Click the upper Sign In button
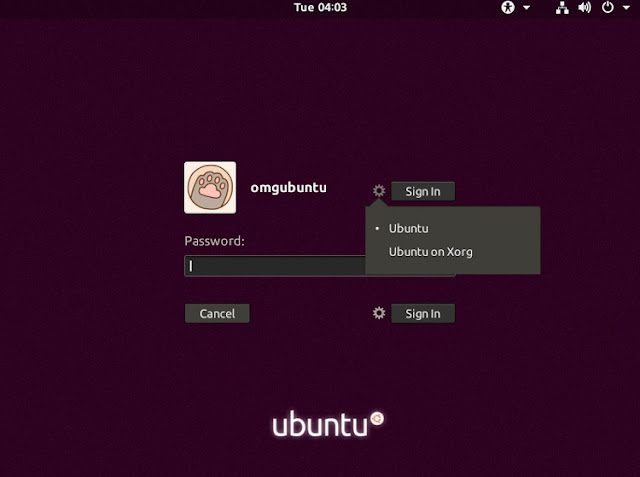Screen dimensions: 640x477 [423, 191]
